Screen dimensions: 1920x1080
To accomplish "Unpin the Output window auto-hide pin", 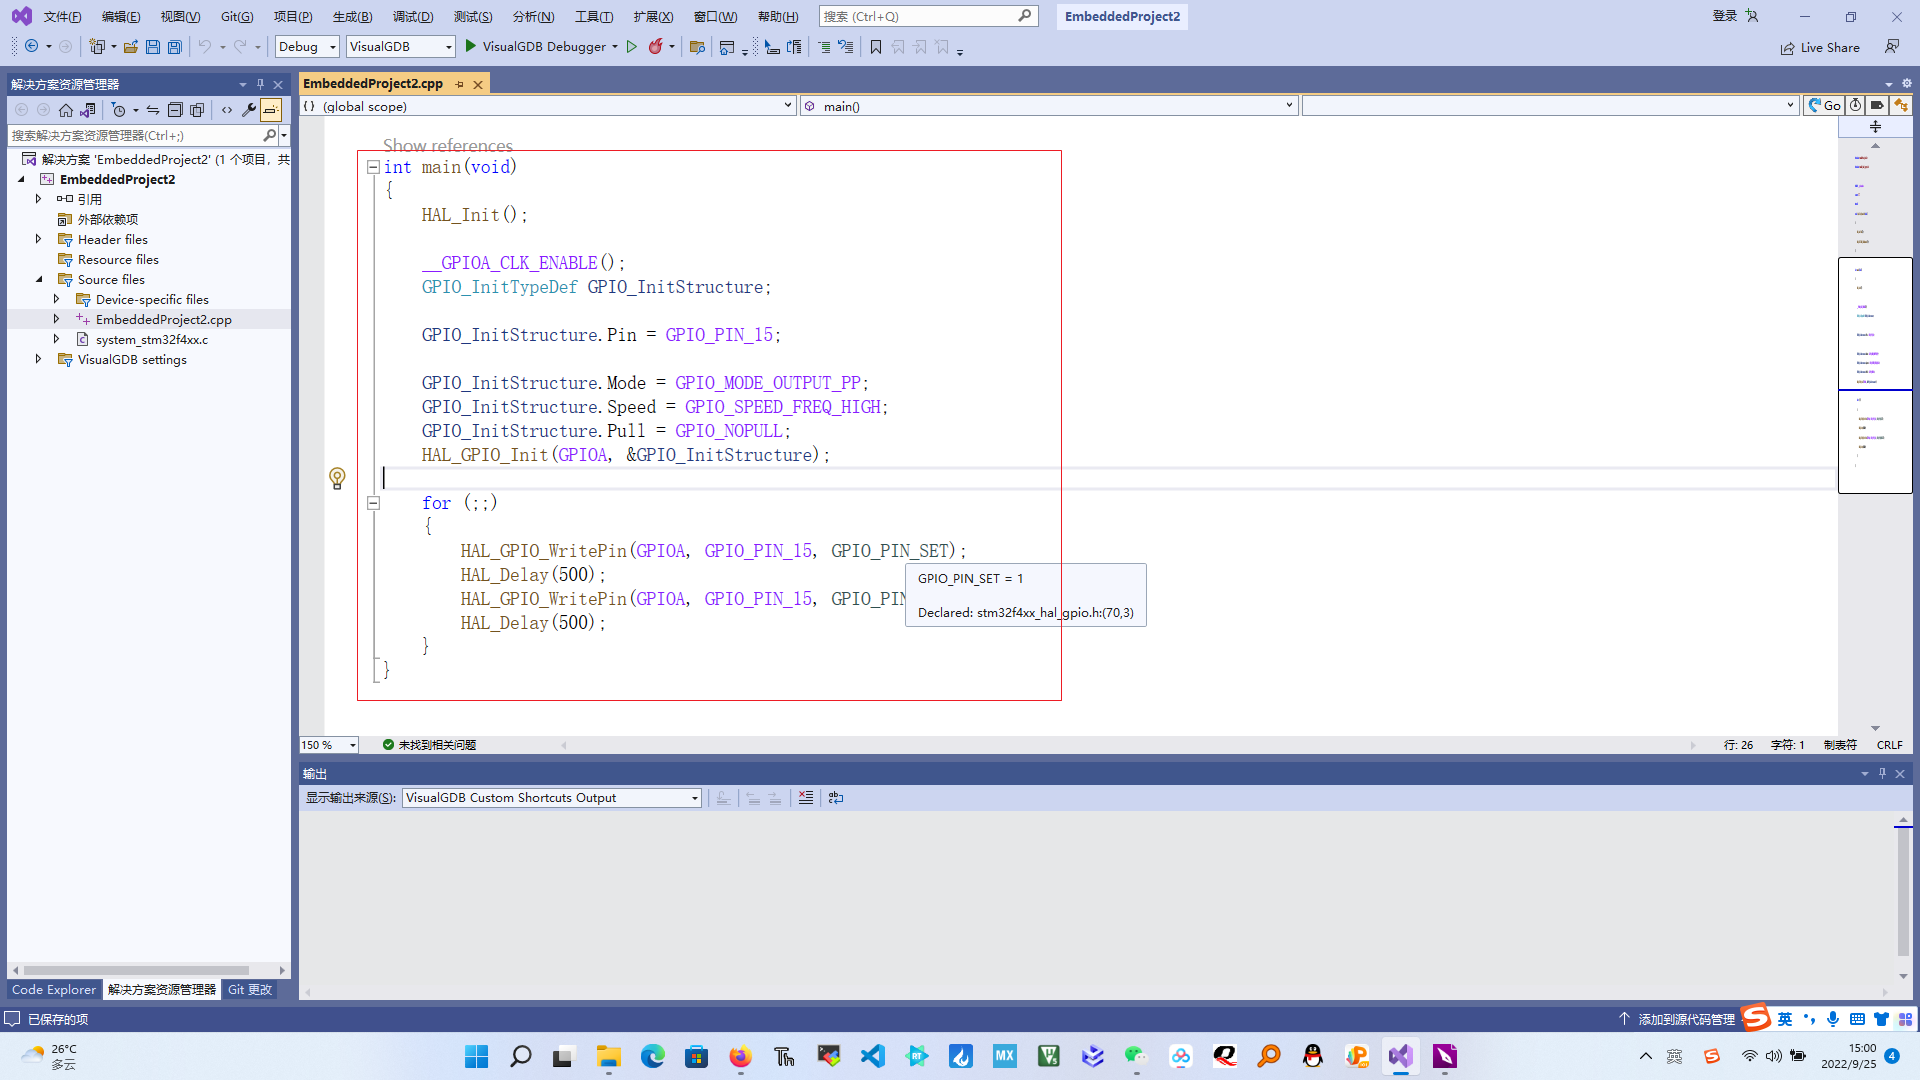I will point(1882,773).
